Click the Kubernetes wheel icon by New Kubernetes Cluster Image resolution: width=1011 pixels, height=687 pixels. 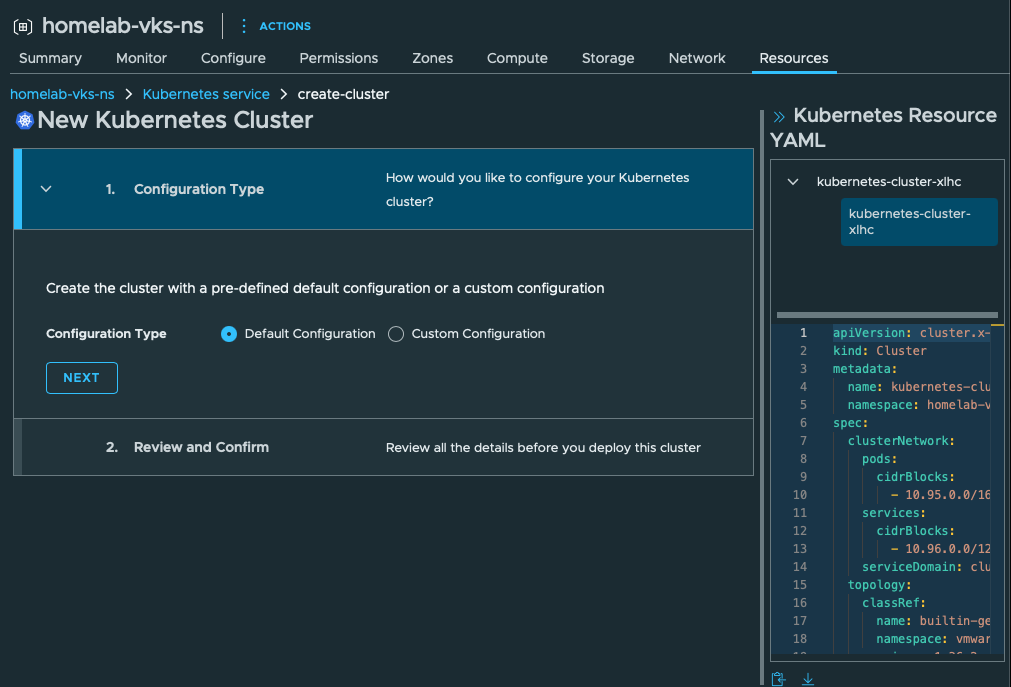click(25, 120)
